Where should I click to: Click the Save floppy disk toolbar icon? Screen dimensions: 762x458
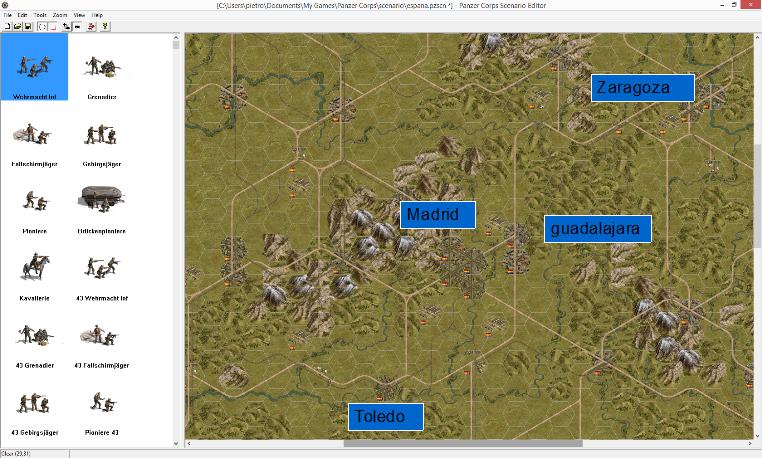coord(28,26)
